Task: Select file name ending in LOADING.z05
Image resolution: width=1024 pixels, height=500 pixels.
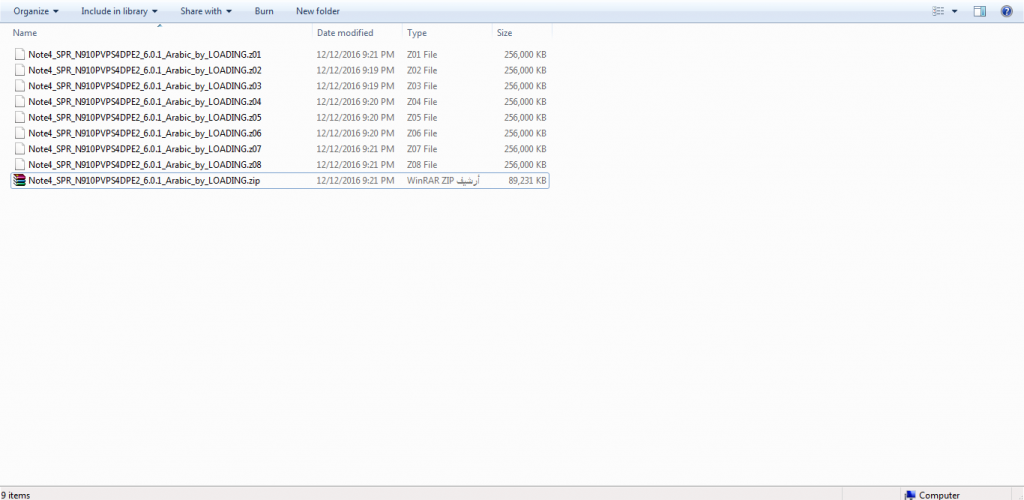Action: (145, 117)
